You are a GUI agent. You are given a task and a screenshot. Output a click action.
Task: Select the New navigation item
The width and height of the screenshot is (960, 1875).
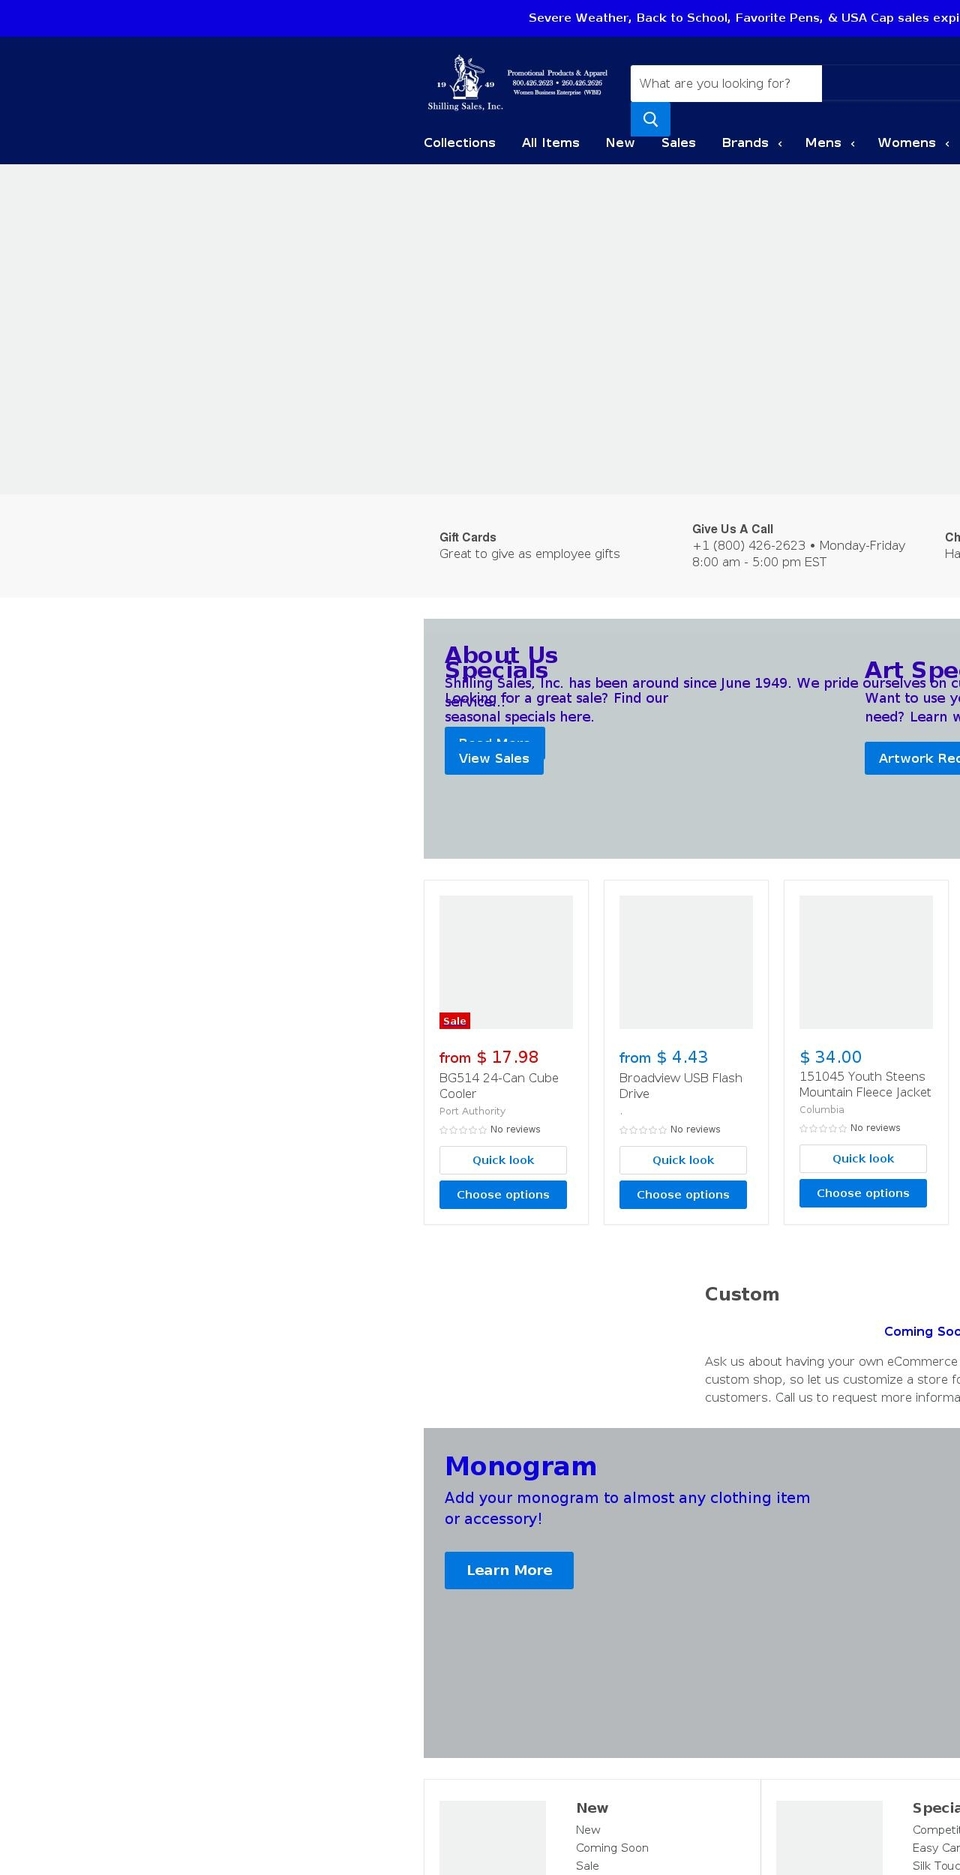click(x=620, y=143)
